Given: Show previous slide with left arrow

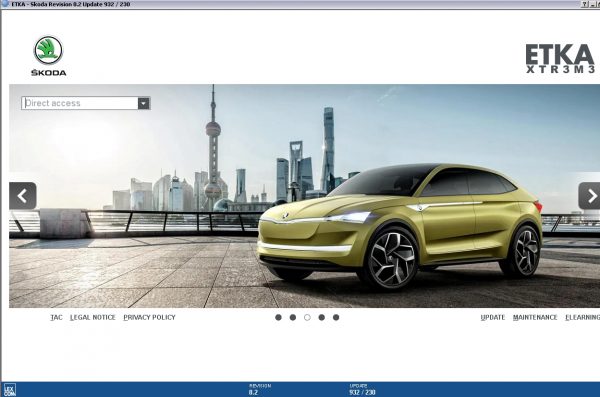Looking at the screenshot, I should (x=23, y=196).
